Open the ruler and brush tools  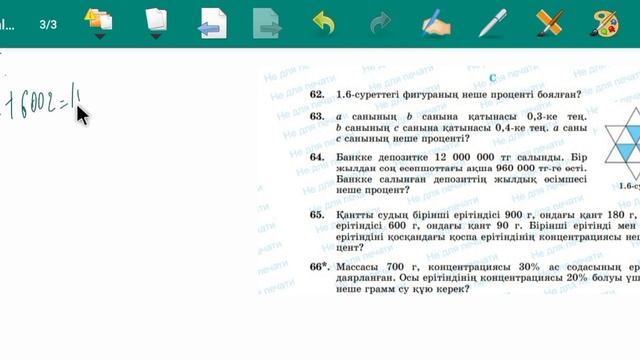[x=549, y=23]
